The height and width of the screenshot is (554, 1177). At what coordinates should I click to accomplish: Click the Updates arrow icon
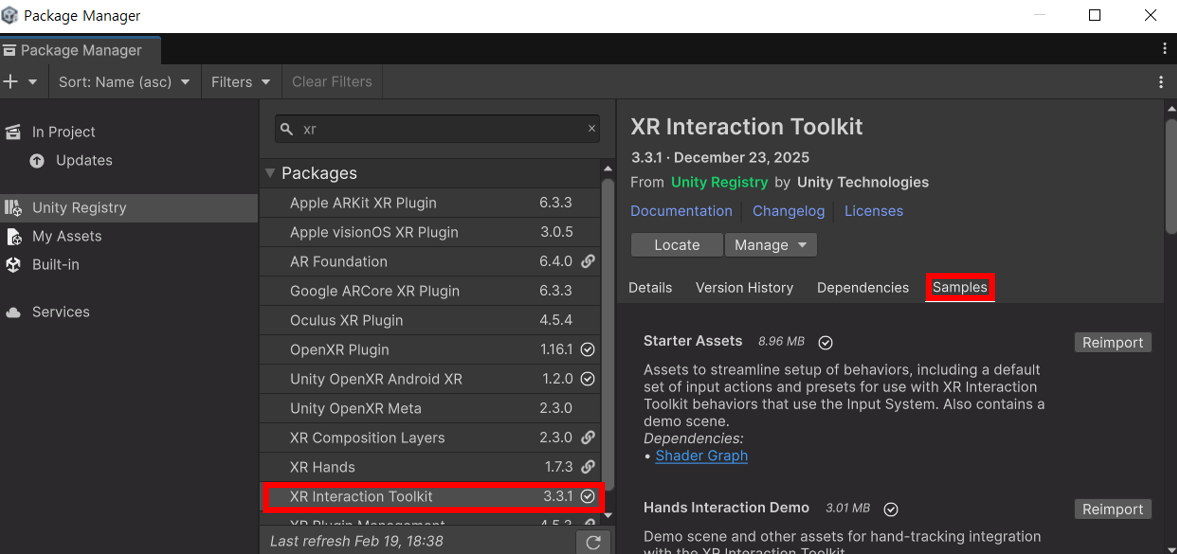(37, 161)
